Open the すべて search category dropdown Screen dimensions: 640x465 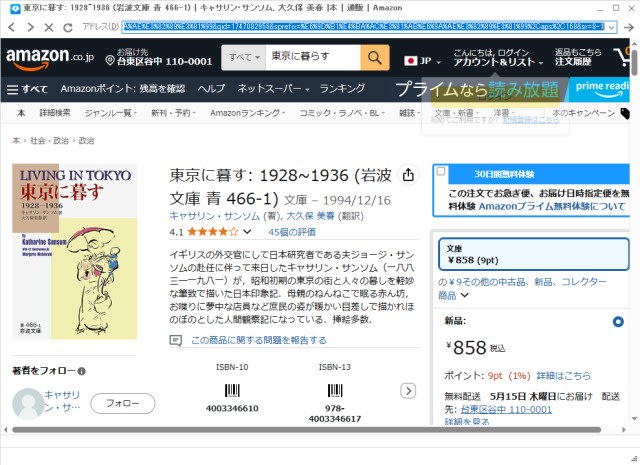point(244,58)
